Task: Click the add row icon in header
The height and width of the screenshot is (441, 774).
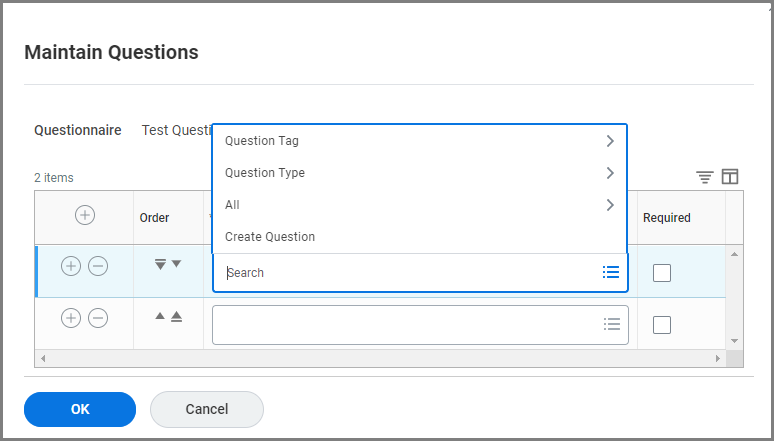Action: [x=85, y=215]
